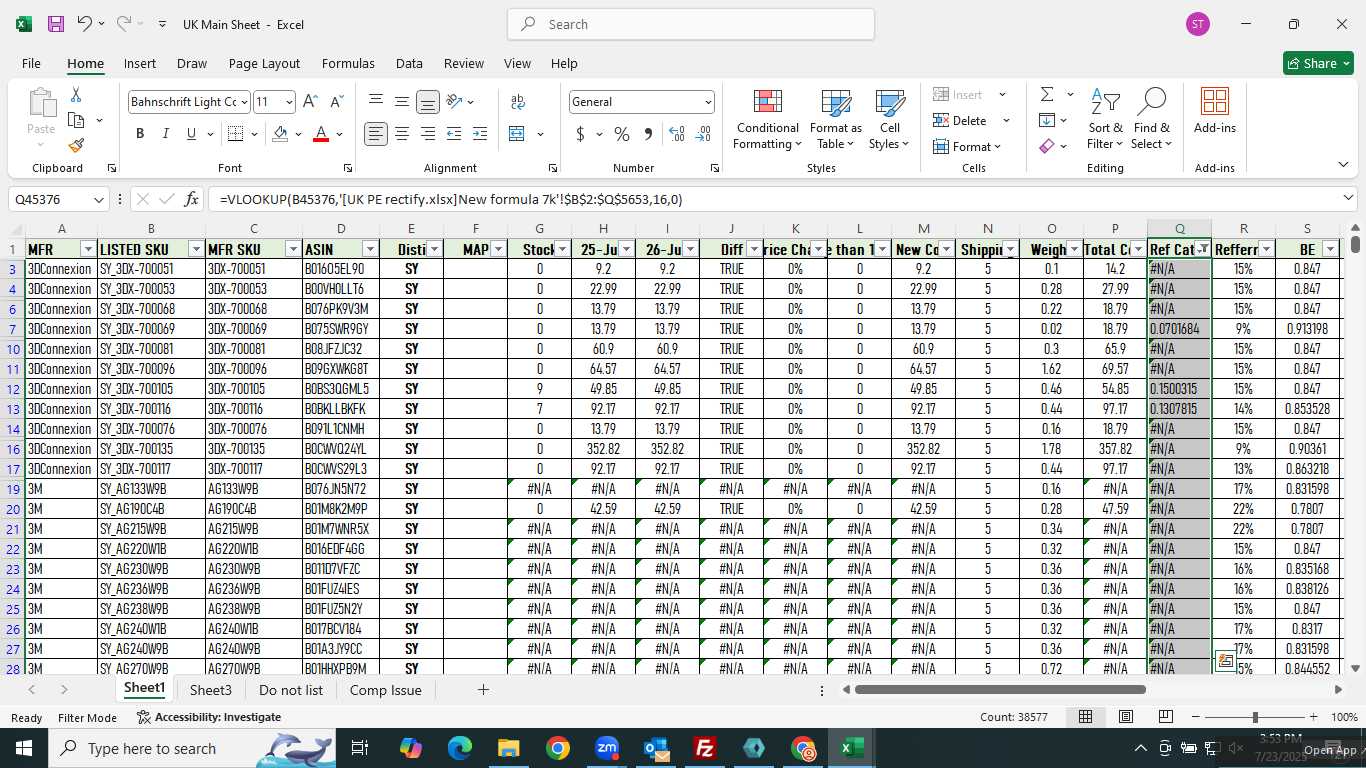Open Ref Cat column active filter dropdown
The width and height of the screenshot is (1366, 768).
click(1203, 249)
